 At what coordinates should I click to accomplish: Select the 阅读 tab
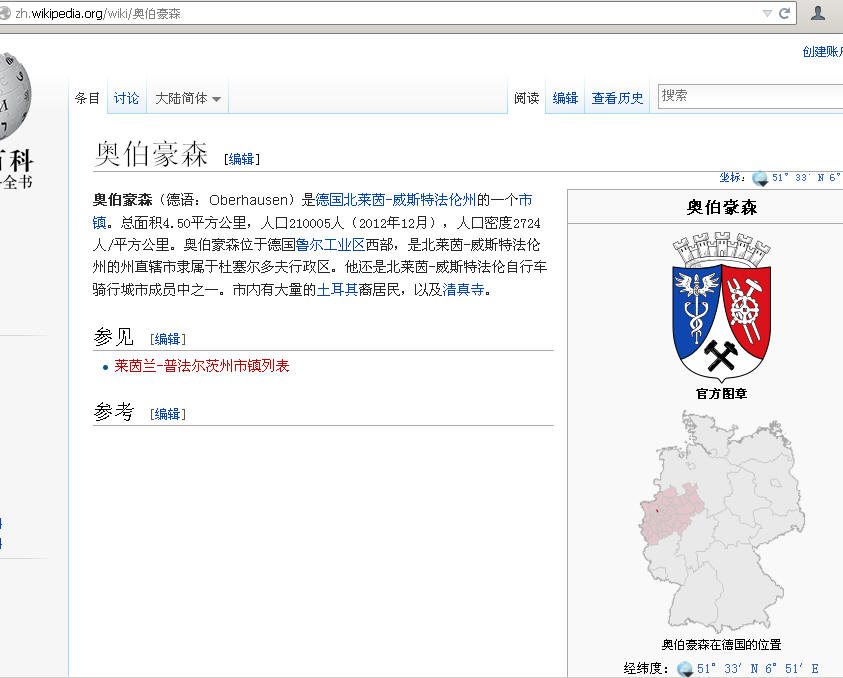526,98
